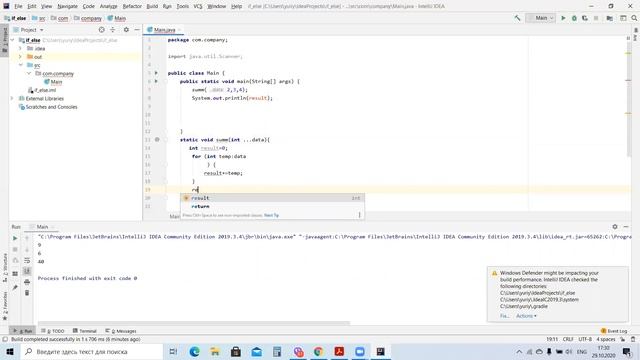Open the File menu
This screenshot has width=640, height=360.
(x=18, y=6)
